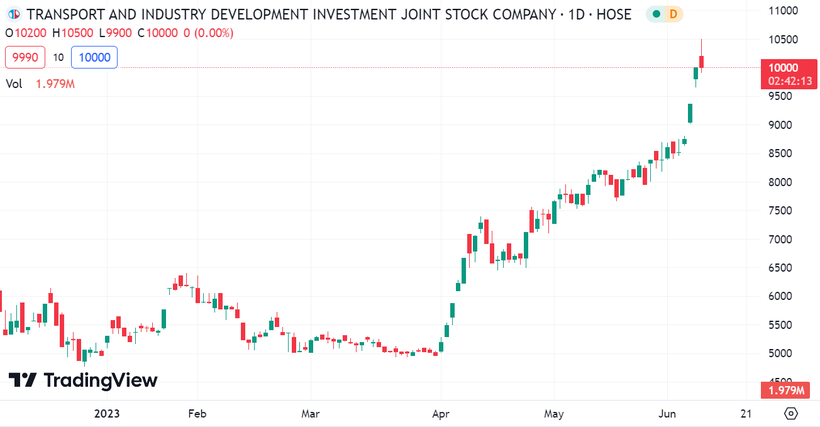Click the current price 10000 label on axis
This screenshot has width=820, height=427.
782,66
